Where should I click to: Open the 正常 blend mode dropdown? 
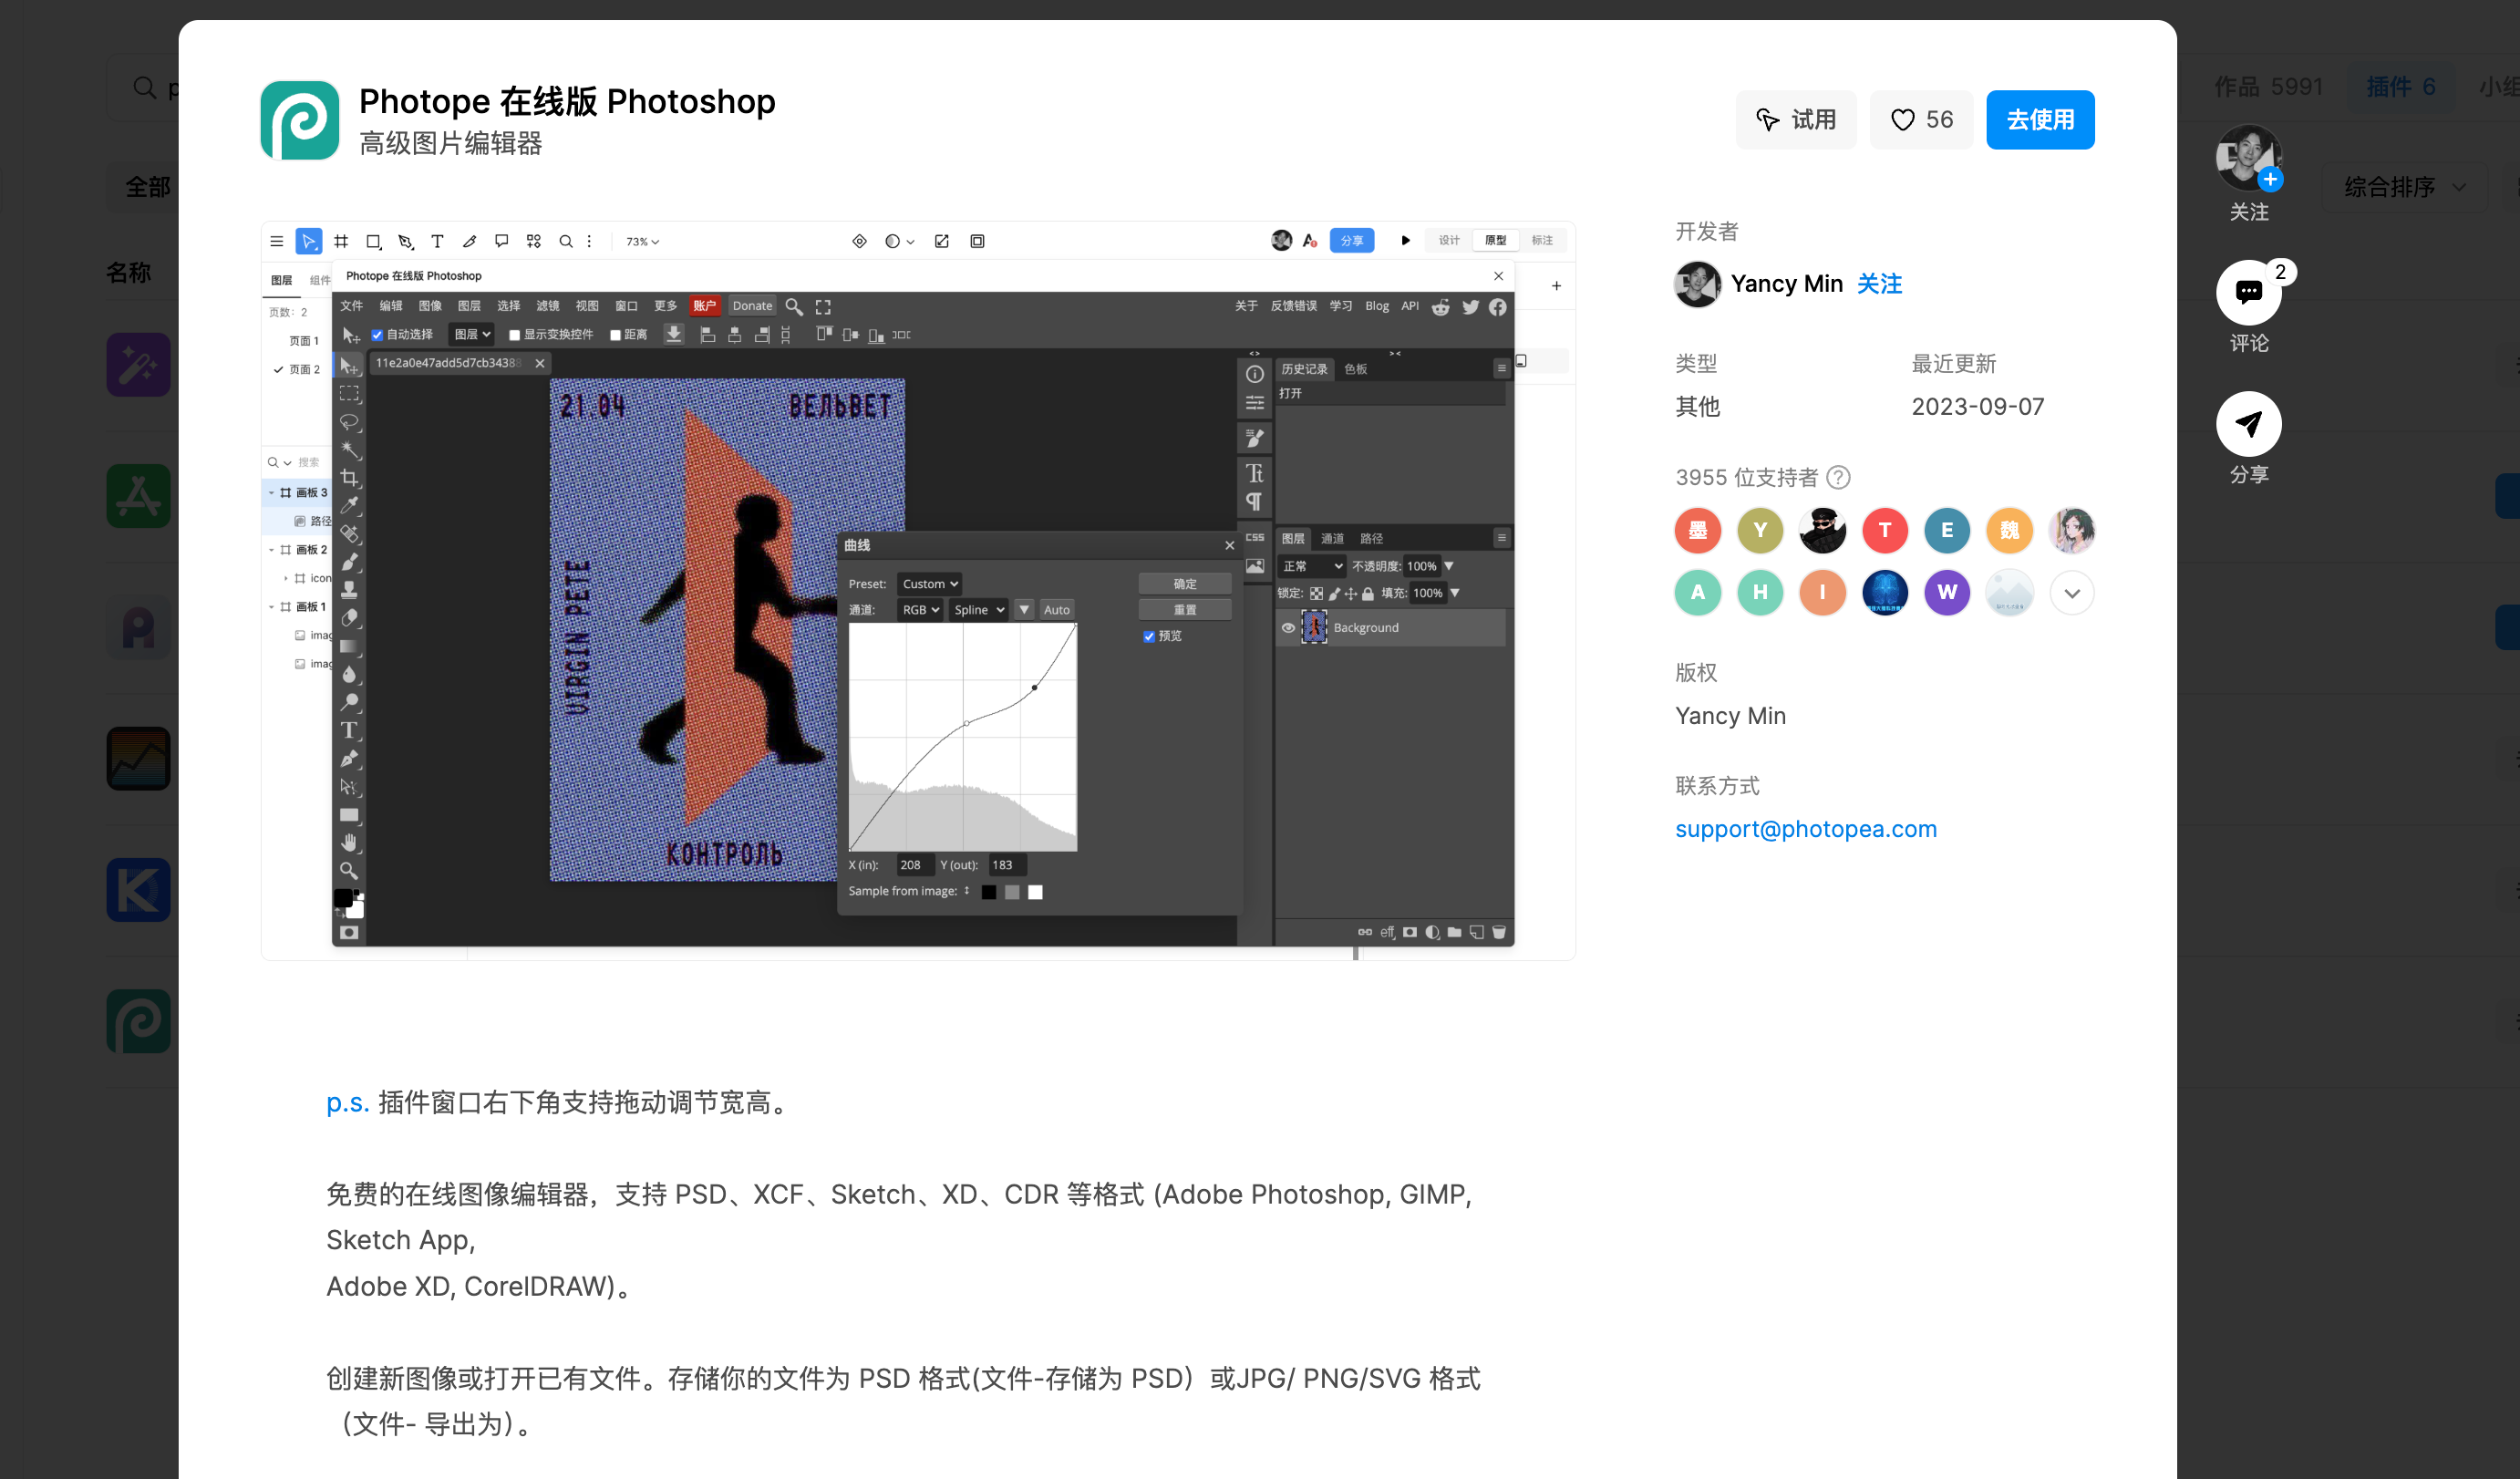pyautogui.click(x=1312, y=566)
